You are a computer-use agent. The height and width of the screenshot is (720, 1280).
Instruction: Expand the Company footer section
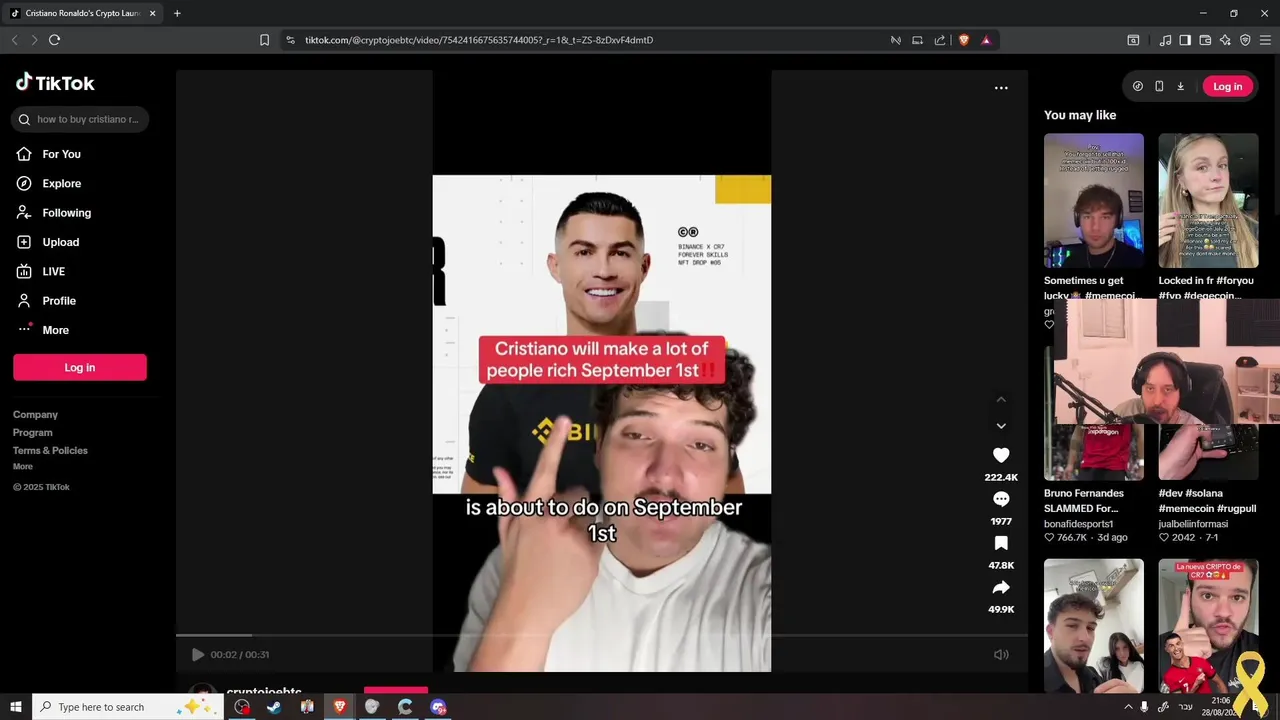[35, 414]
